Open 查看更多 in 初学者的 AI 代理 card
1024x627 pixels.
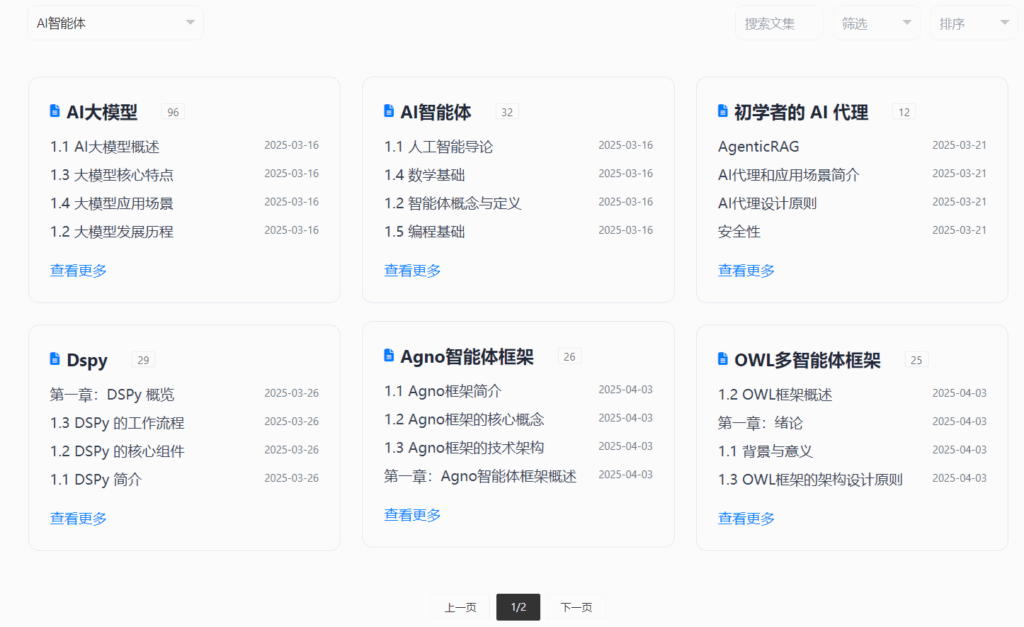coord(746,270)
